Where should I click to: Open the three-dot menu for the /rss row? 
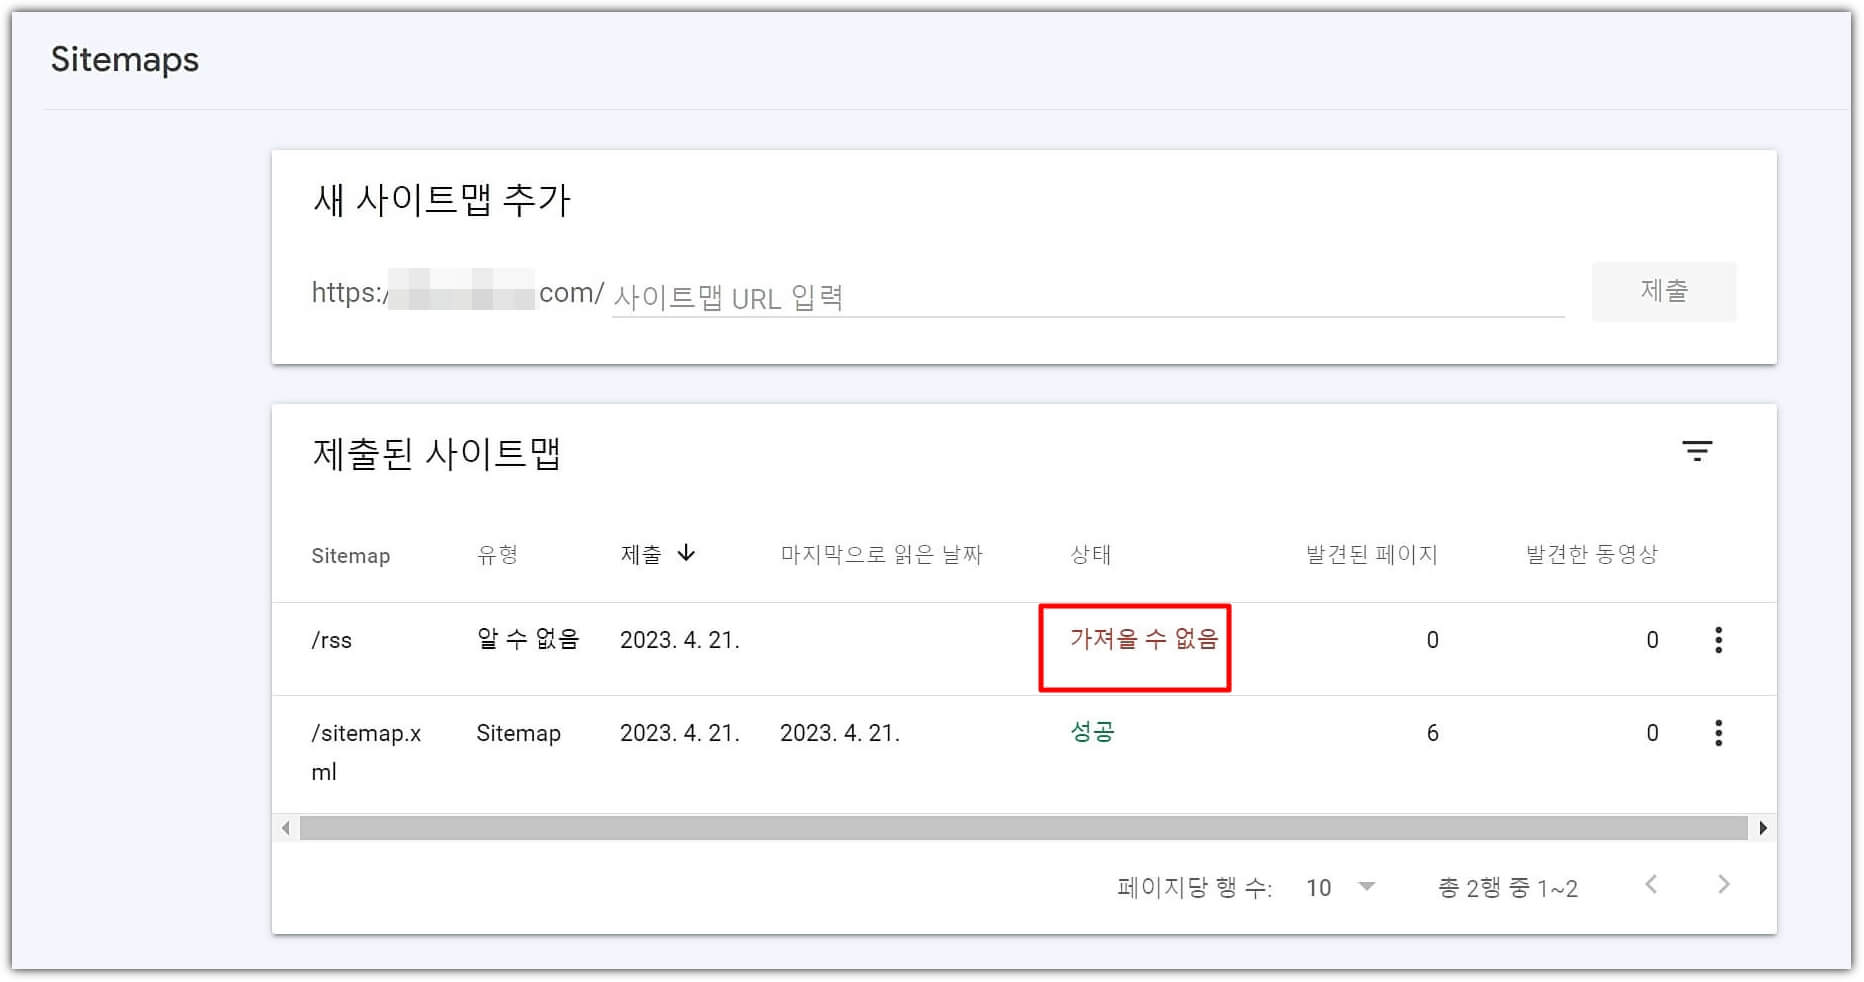coord(1718,640)
